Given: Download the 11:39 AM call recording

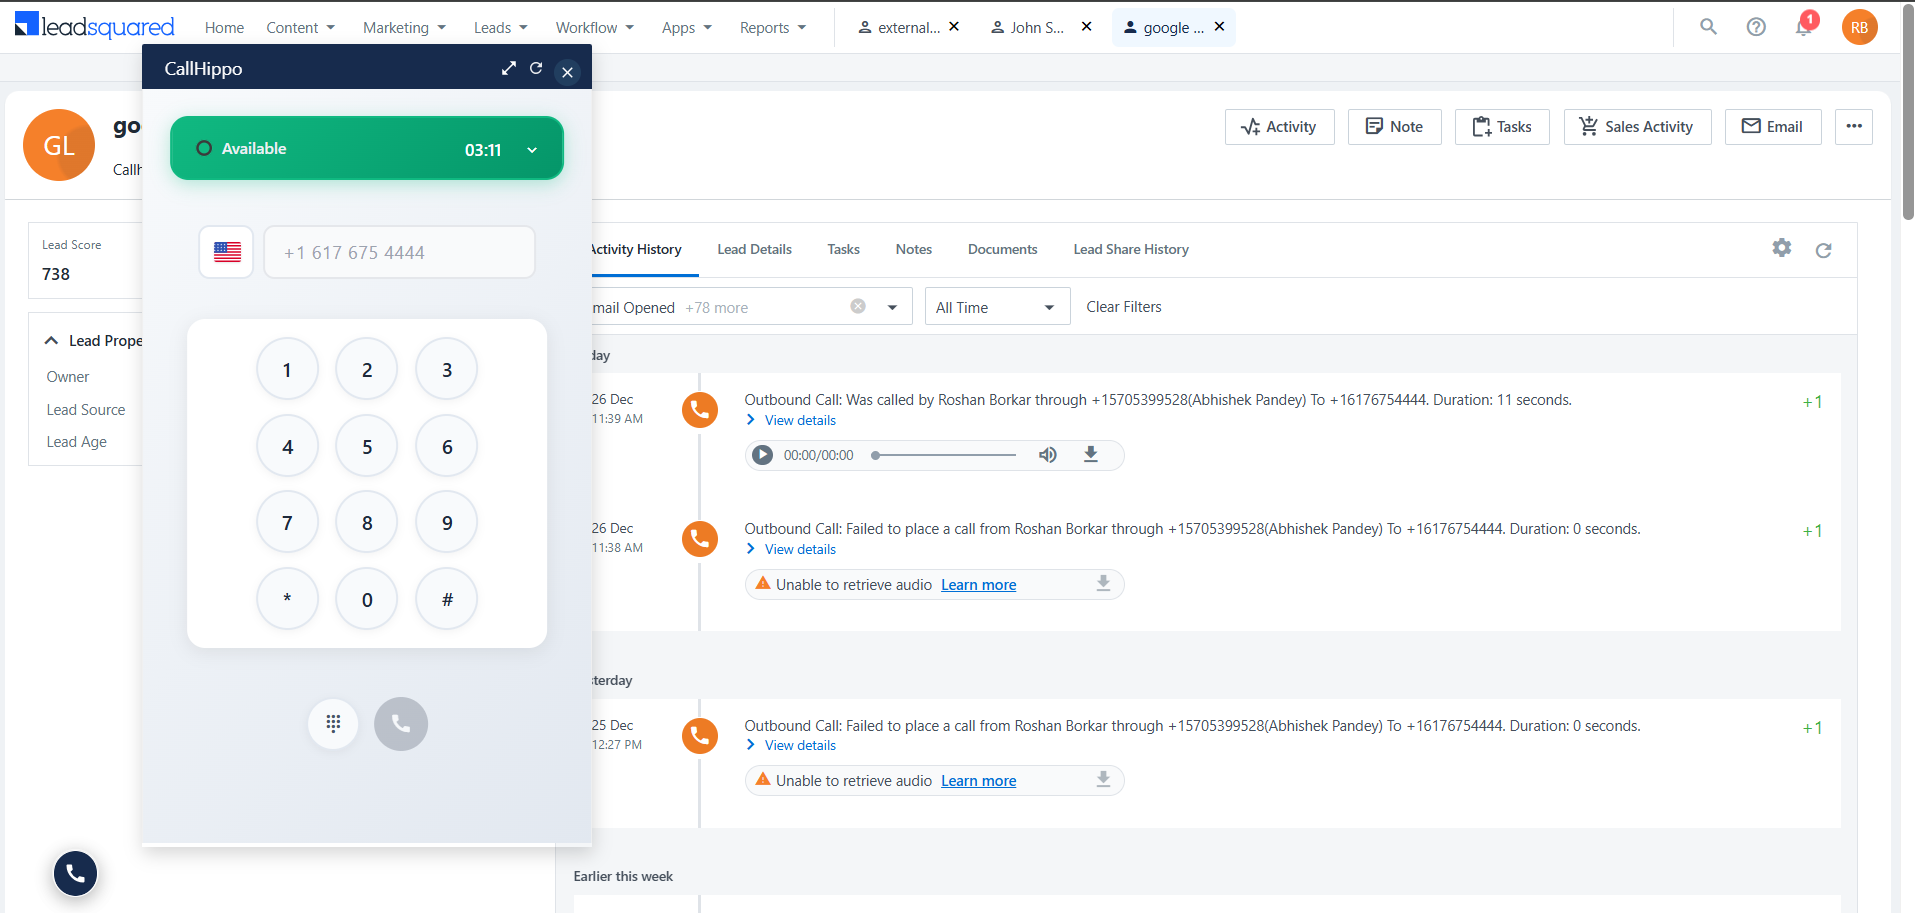Looking at the screenshot, I should click(x=1091, y=455).
